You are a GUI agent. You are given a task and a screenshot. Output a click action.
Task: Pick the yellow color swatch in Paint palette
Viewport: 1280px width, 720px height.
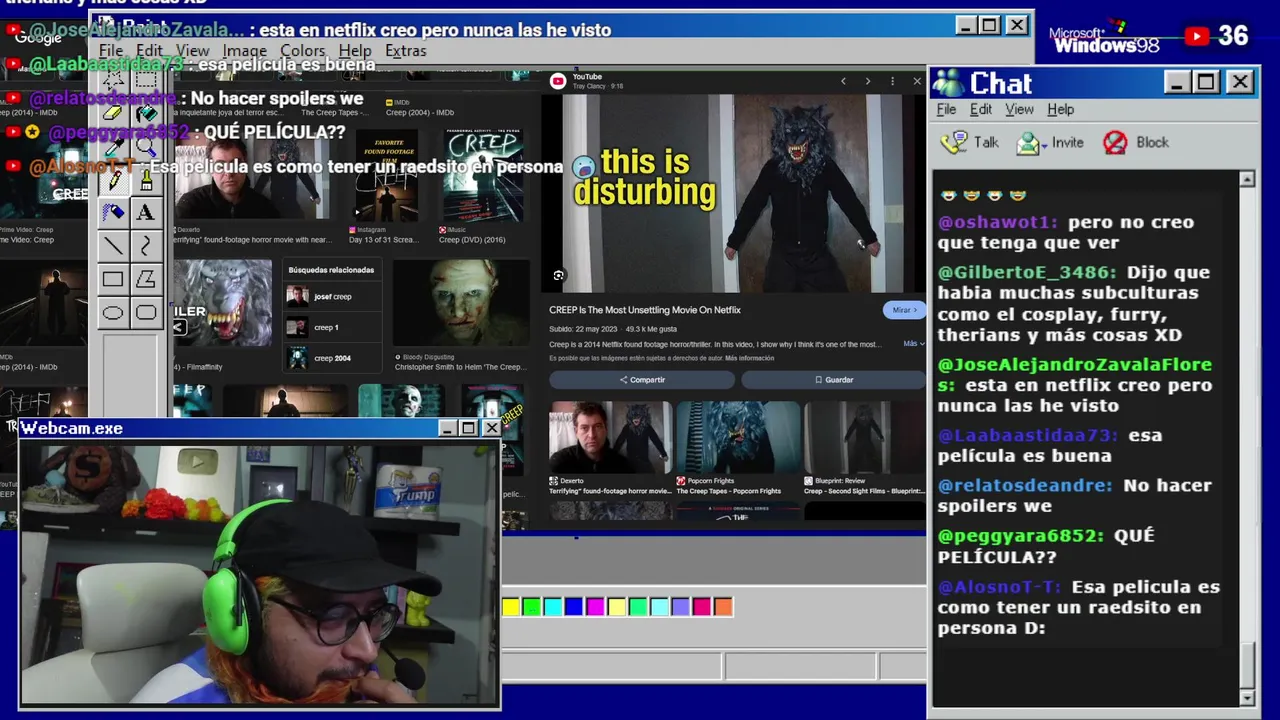pyautogui.click(x=511, y=606)
